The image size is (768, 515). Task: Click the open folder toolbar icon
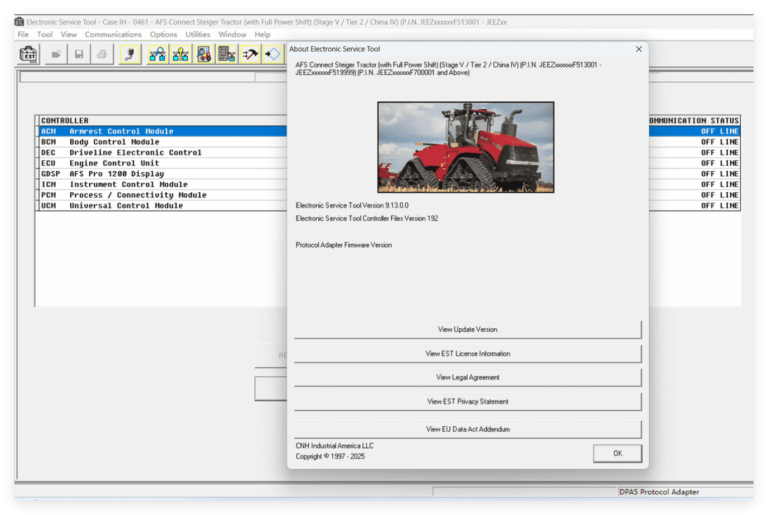point(56,54)
